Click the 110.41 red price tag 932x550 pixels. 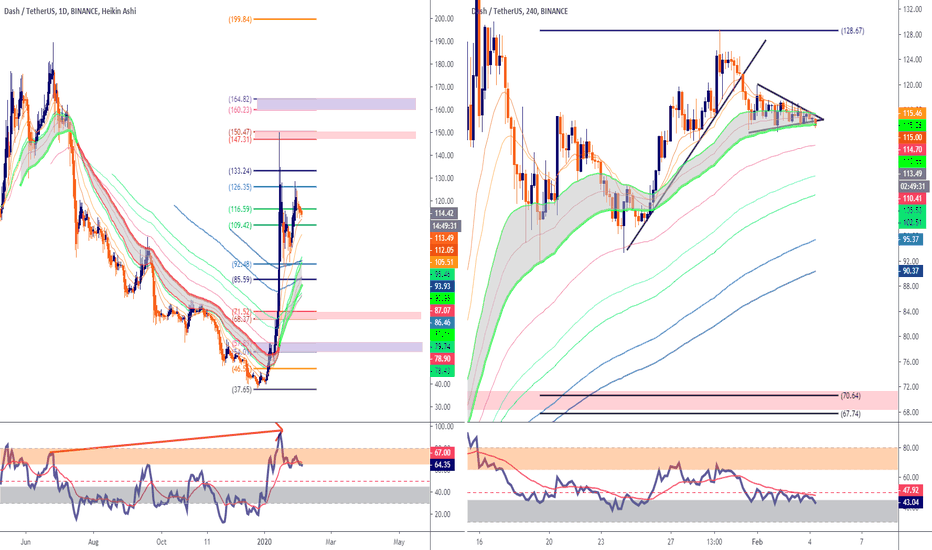click(912, 198)
